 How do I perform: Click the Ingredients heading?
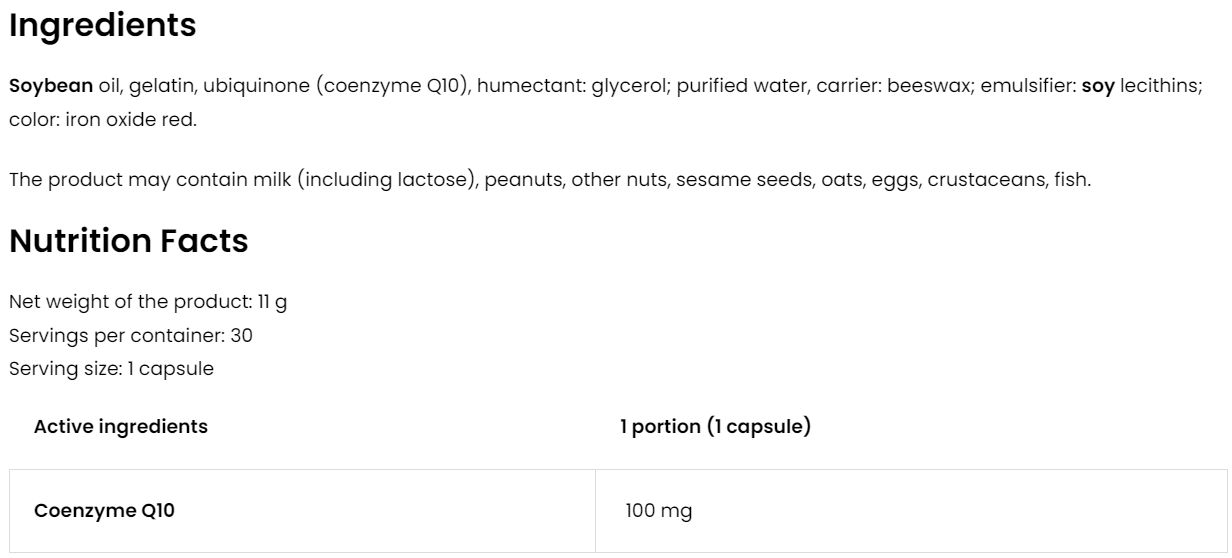102,27
